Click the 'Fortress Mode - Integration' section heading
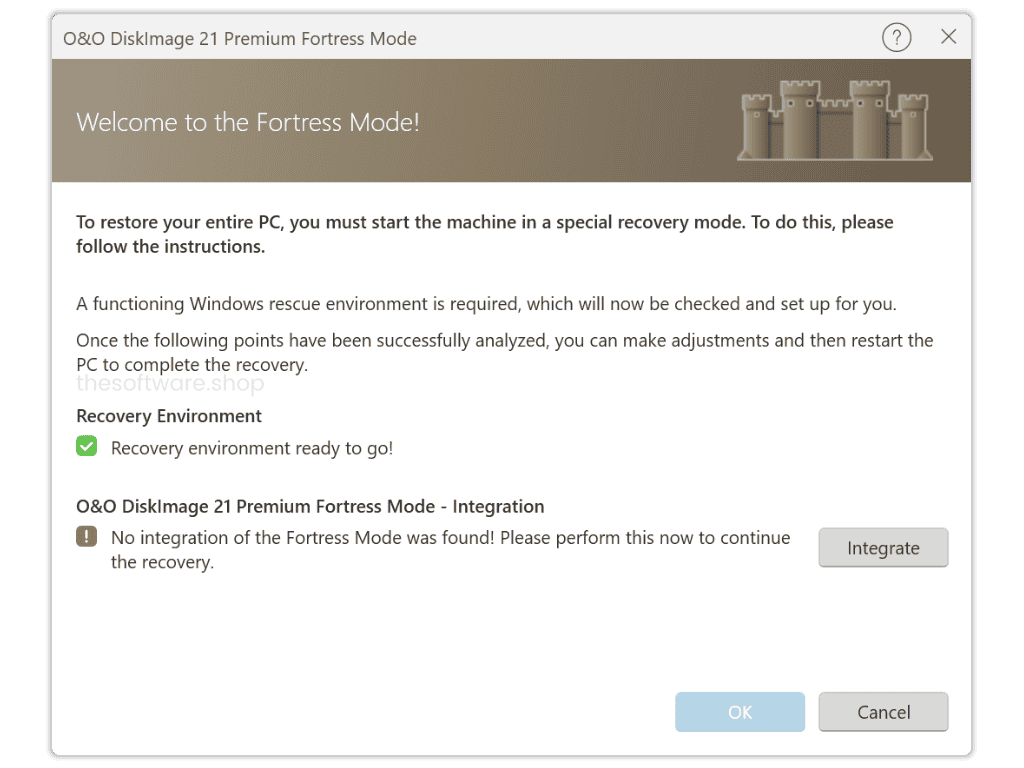The width and height of the screenshot is (1024, 768). (x=310, y=507)
